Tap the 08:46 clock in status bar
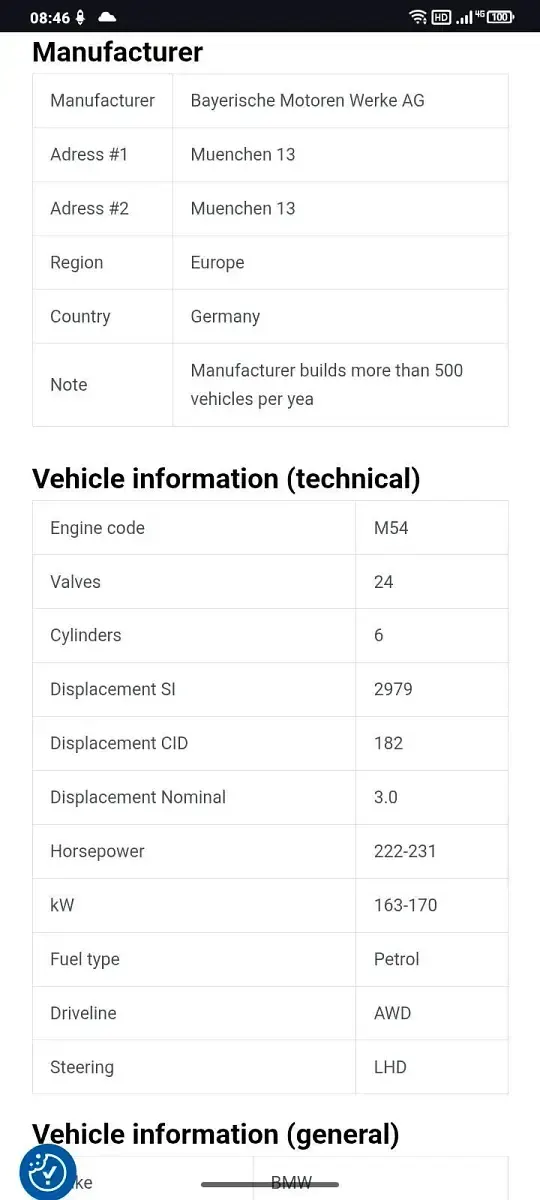 (50, 17)
